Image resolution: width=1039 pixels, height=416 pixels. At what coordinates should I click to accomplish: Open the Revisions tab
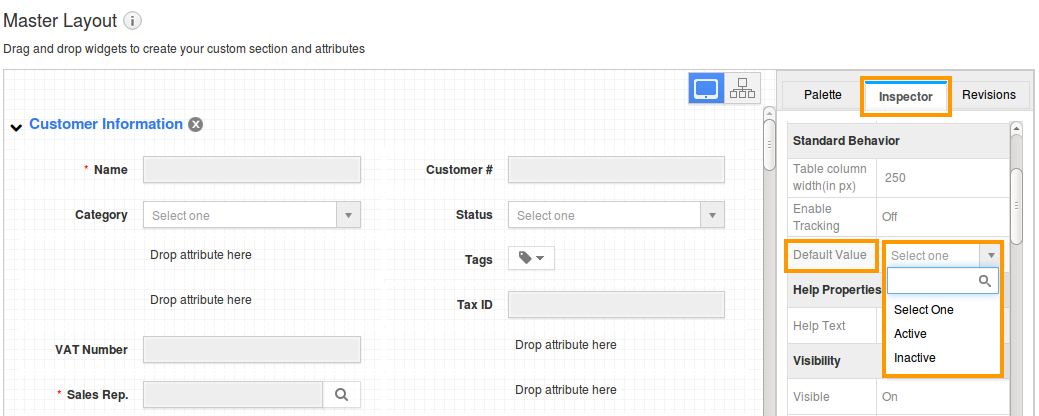coord(988,95)
